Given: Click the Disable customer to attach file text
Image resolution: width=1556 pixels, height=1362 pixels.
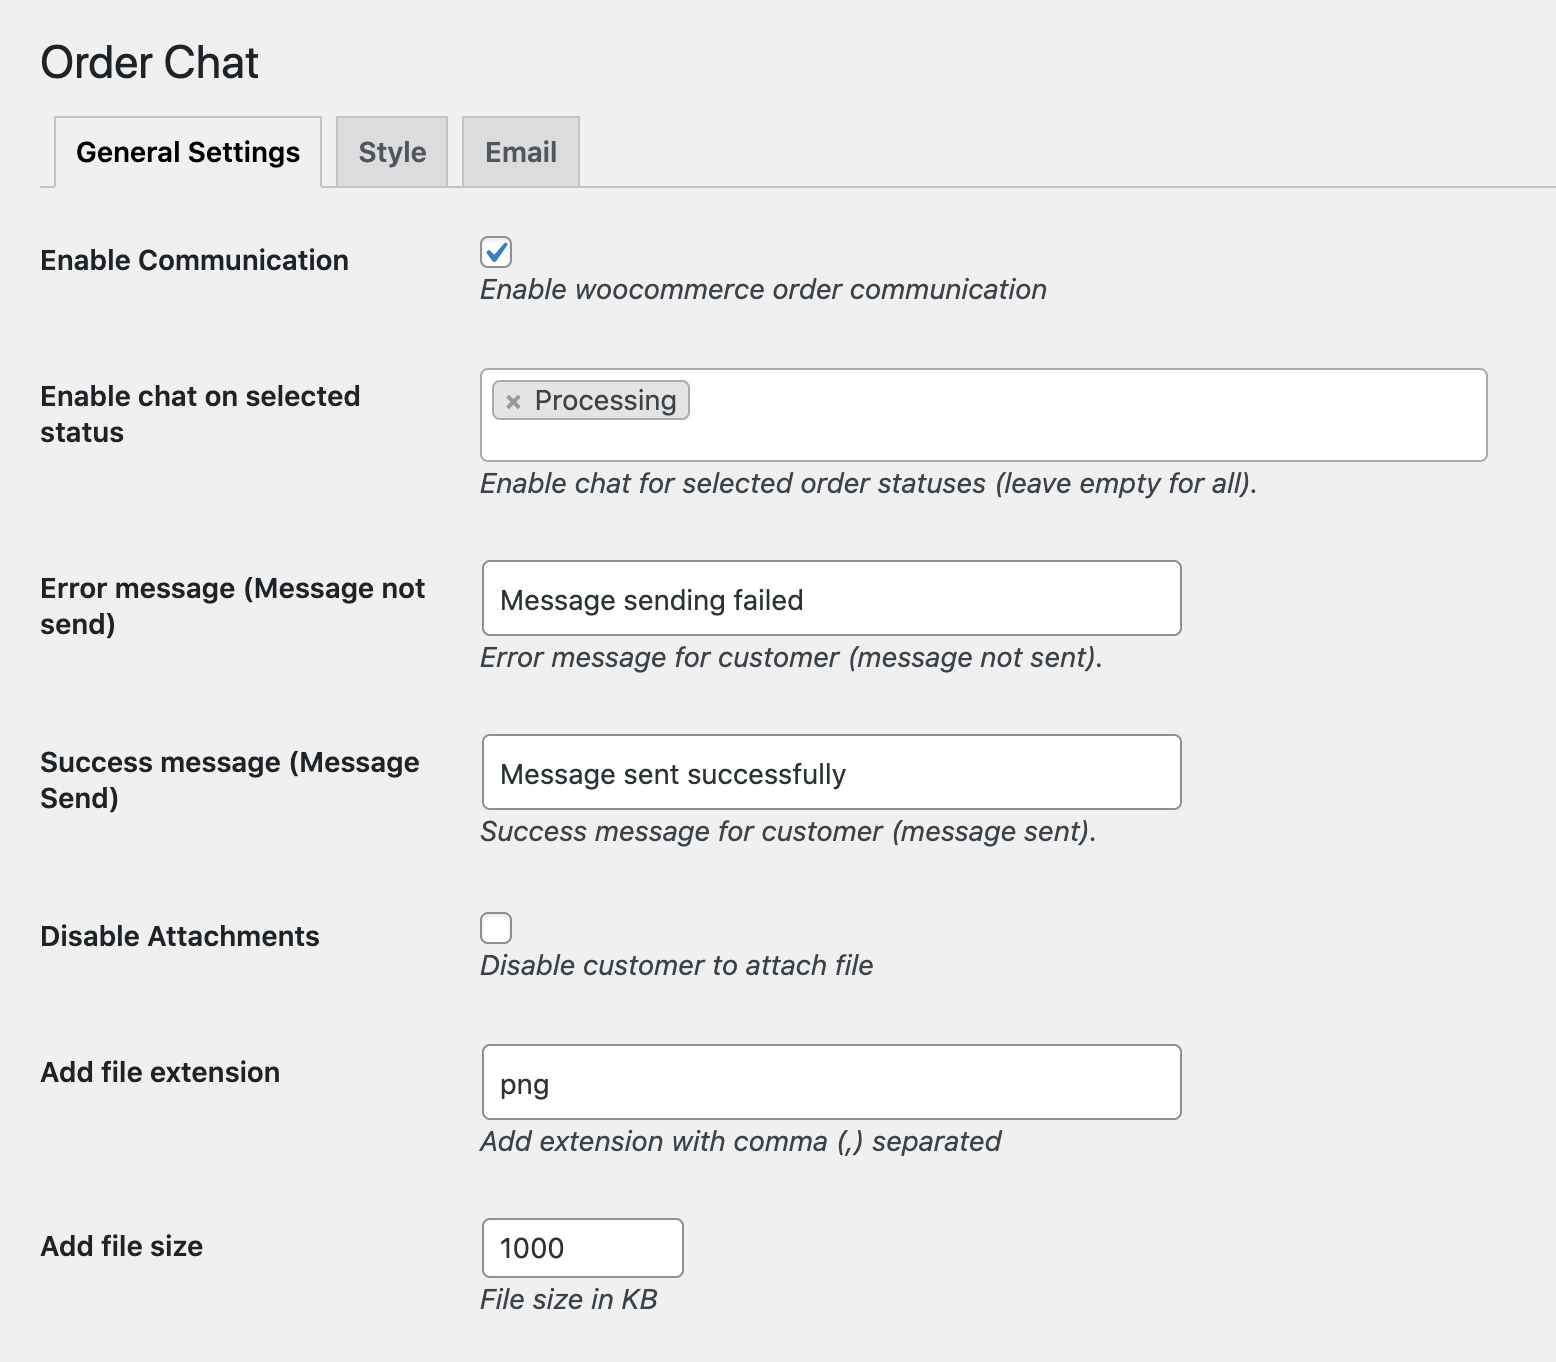Looking at the screenshot, I should click(x=677, y=965).
